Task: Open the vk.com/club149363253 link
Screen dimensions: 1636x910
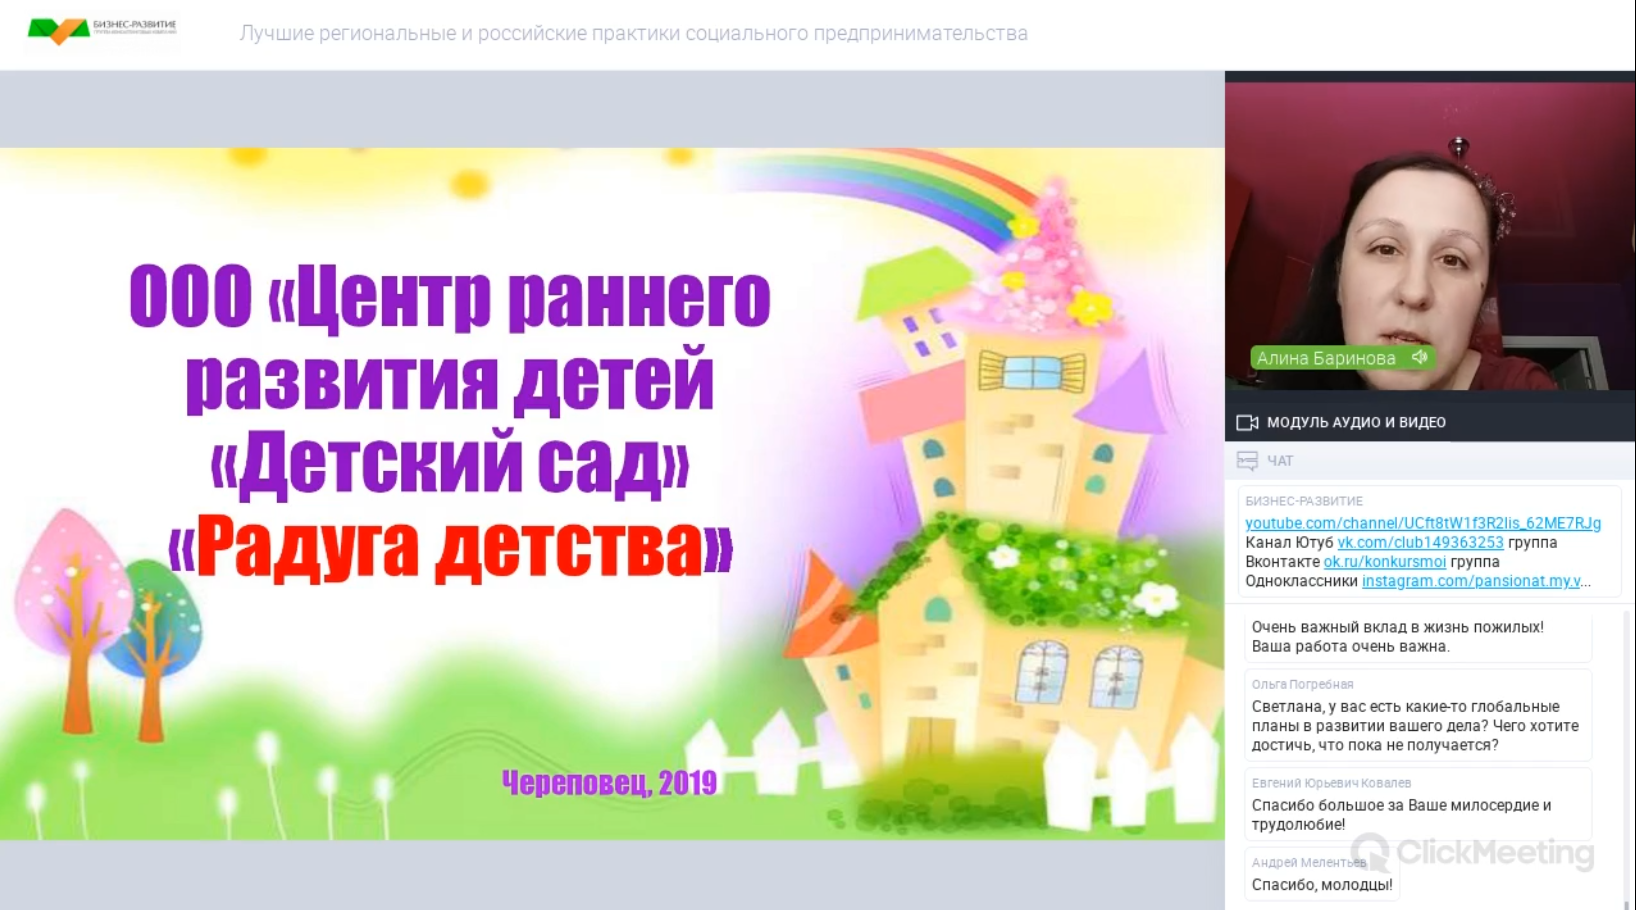Action: (1420, 542)
